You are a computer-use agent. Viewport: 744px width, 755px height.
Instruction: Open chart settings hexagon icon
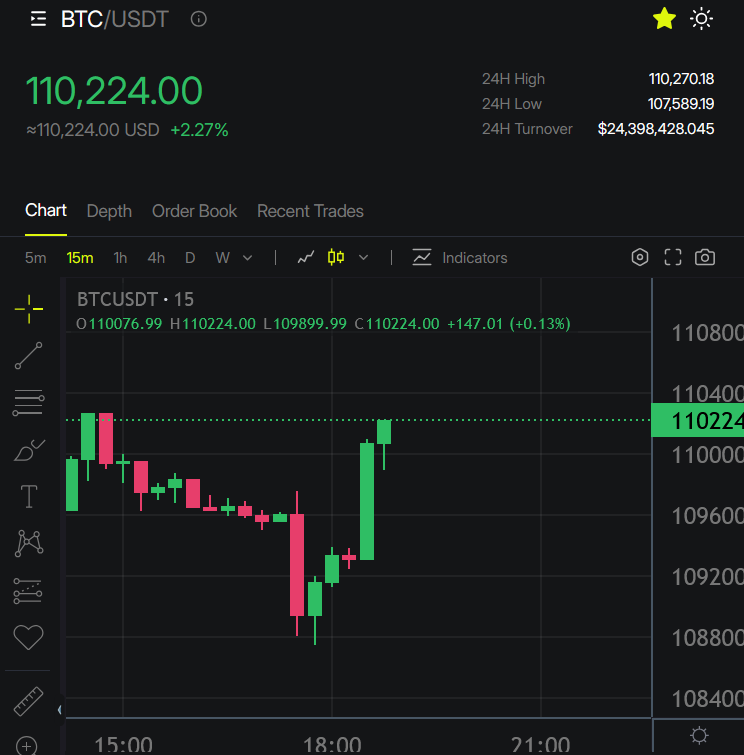[x=640, y=257]
